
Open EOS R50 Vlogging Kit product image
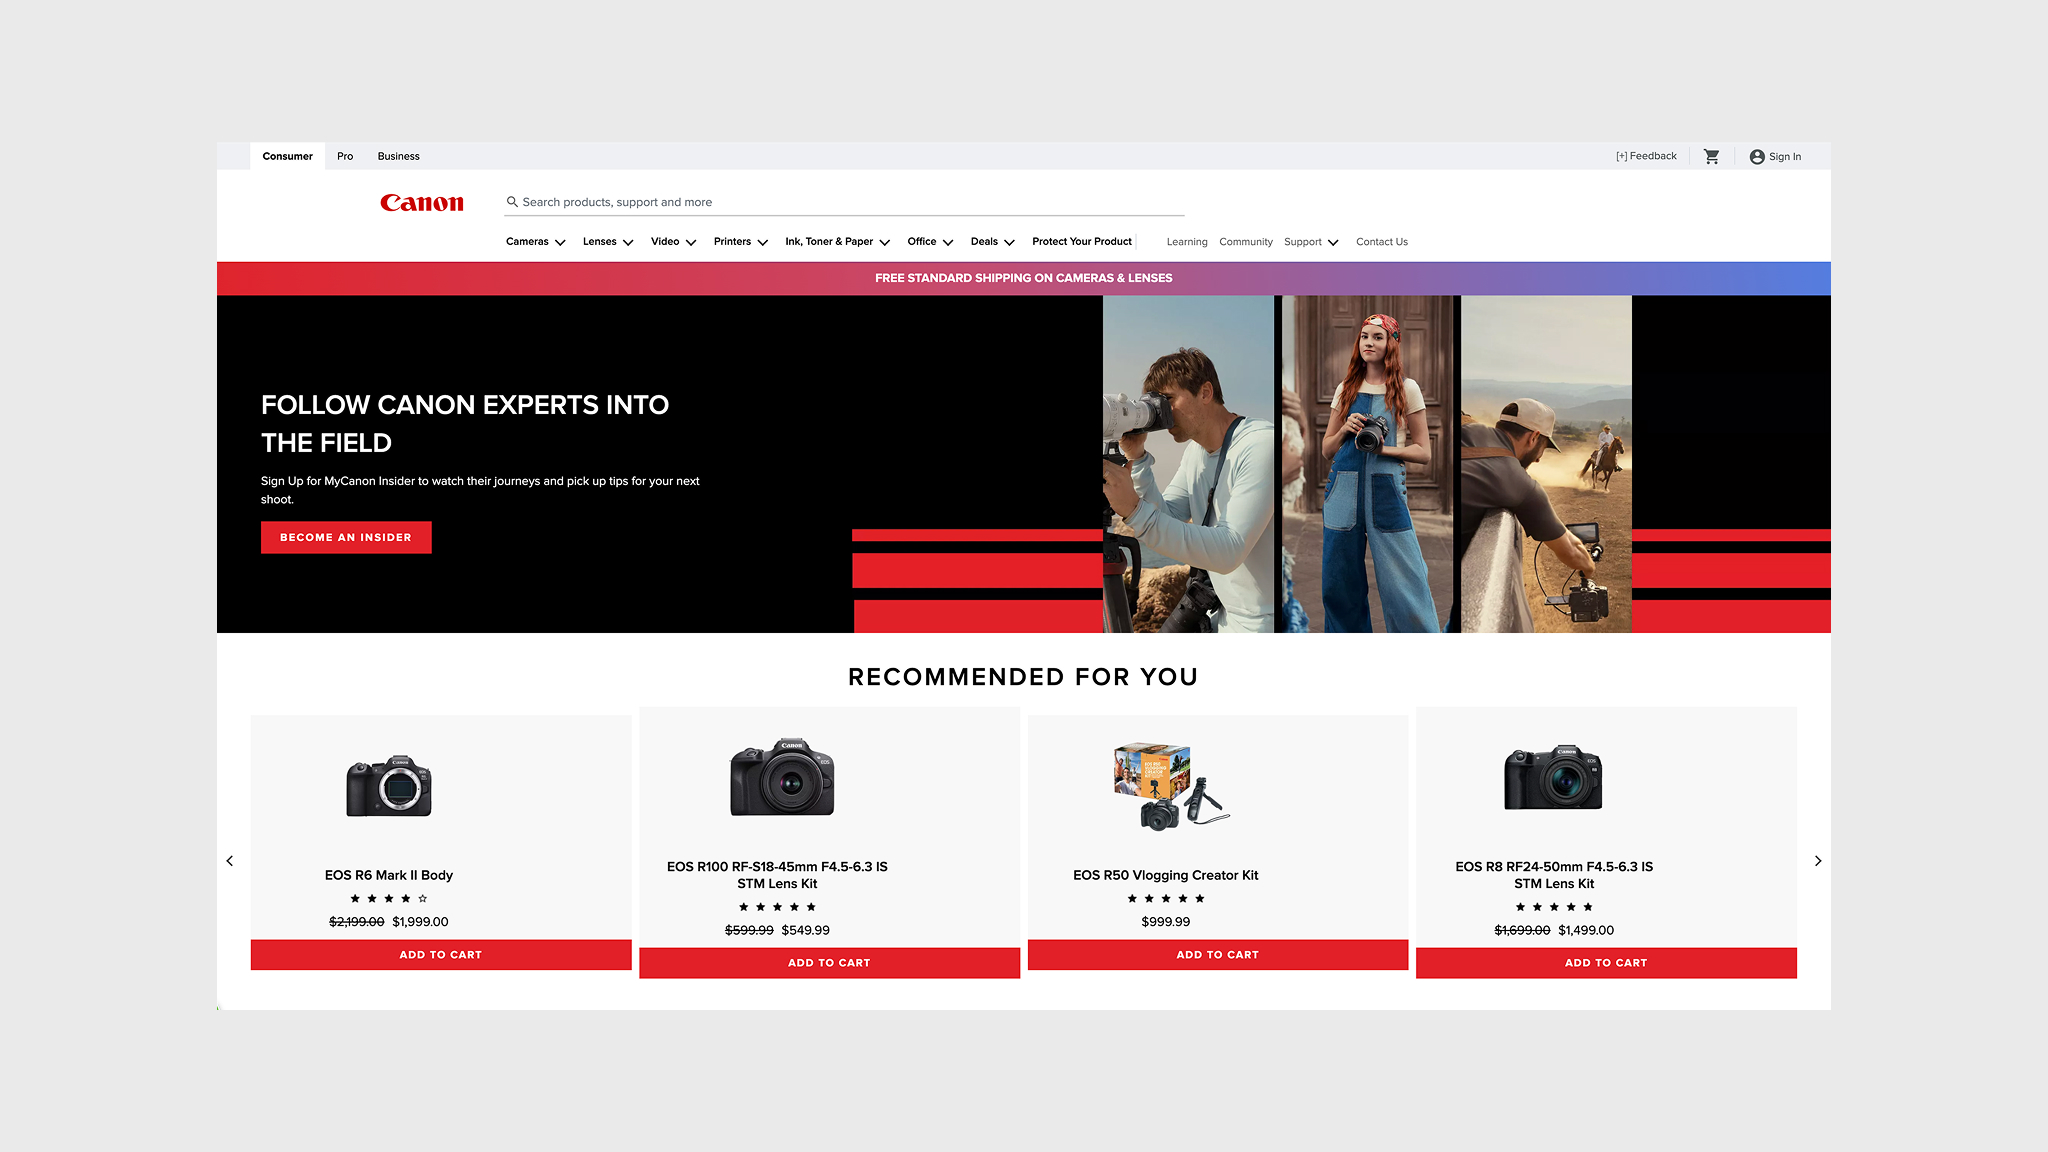[1171, 786]
